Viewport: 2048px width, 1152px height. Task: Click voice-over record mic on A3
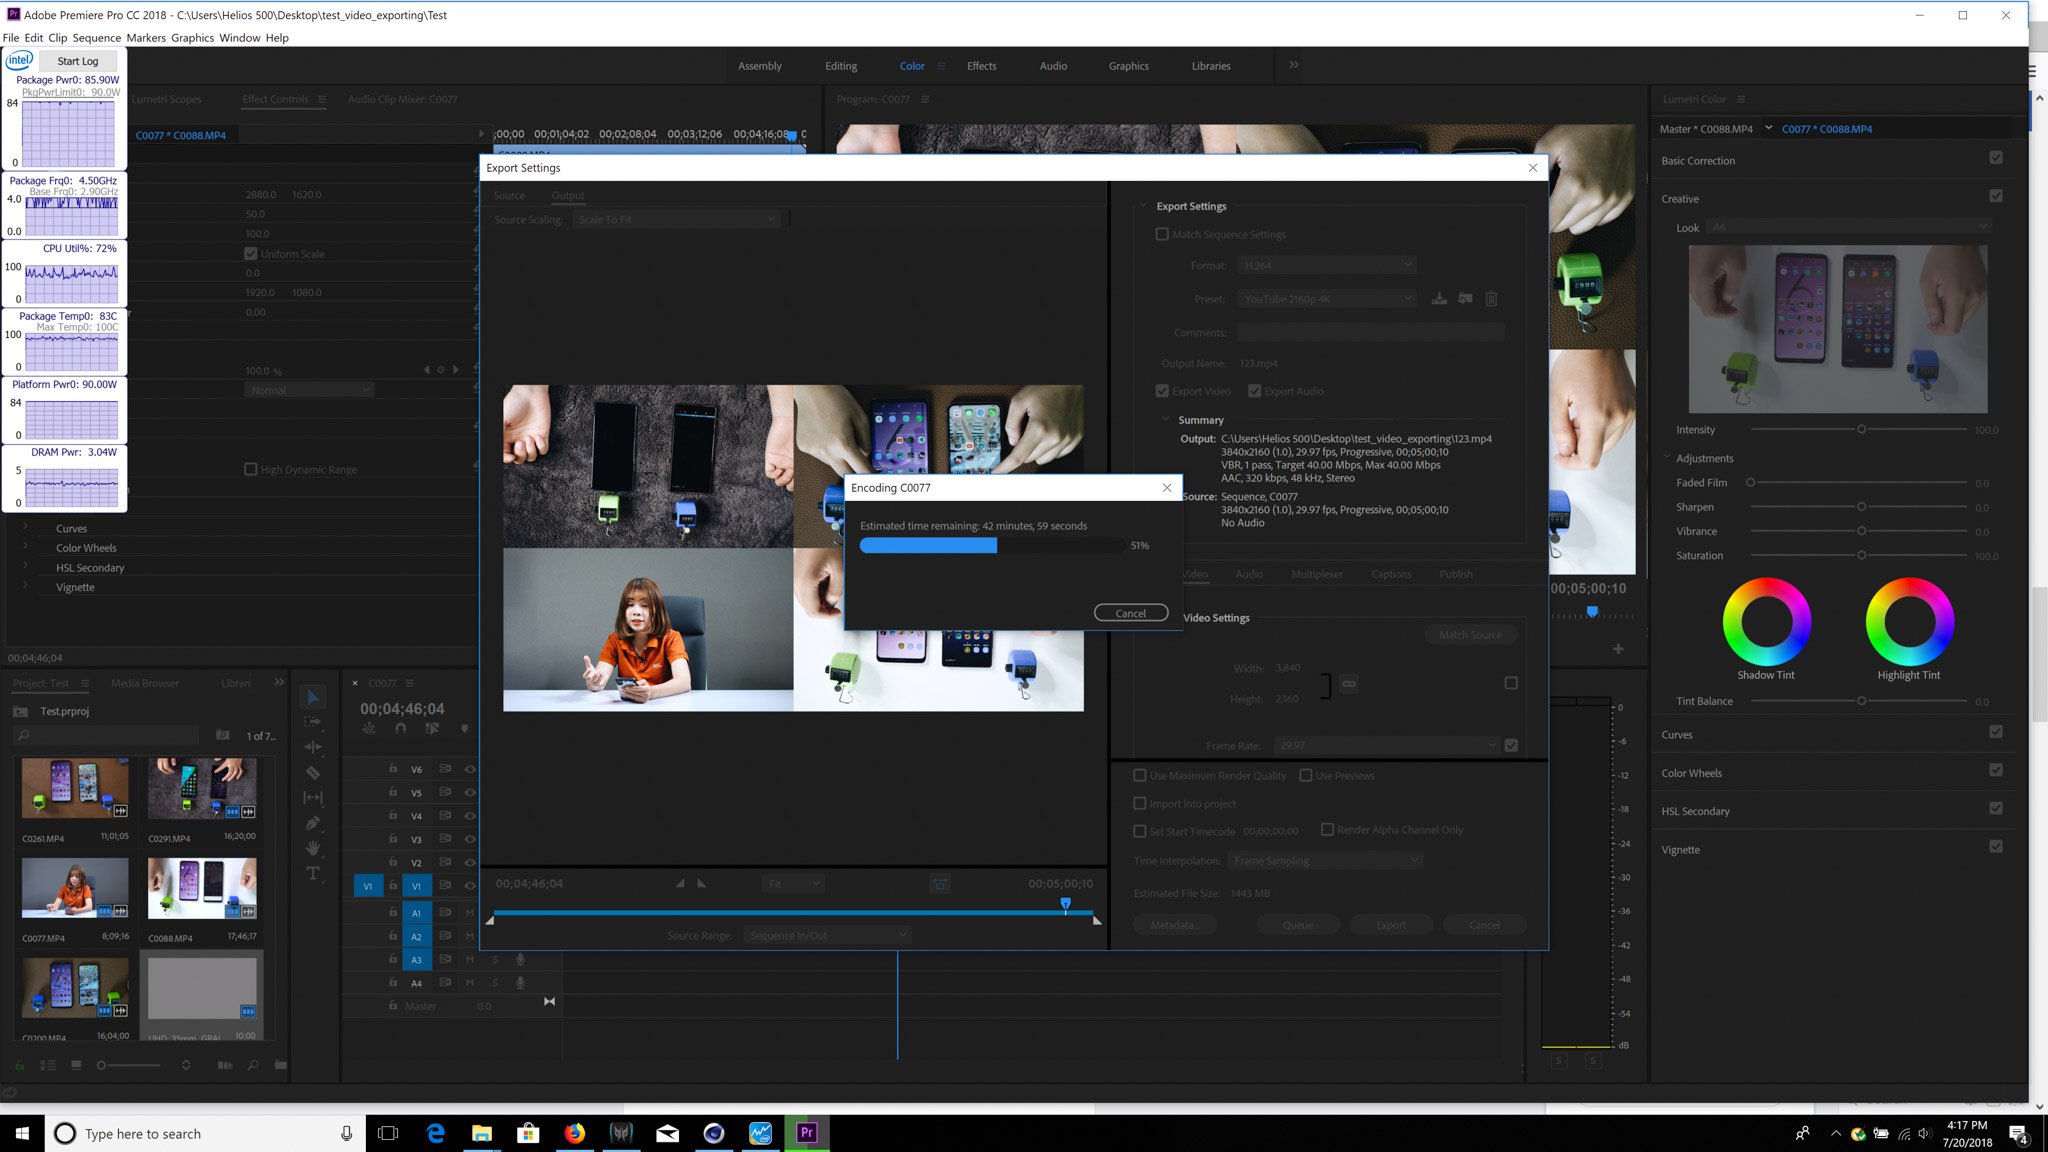[x=520, y=960]
